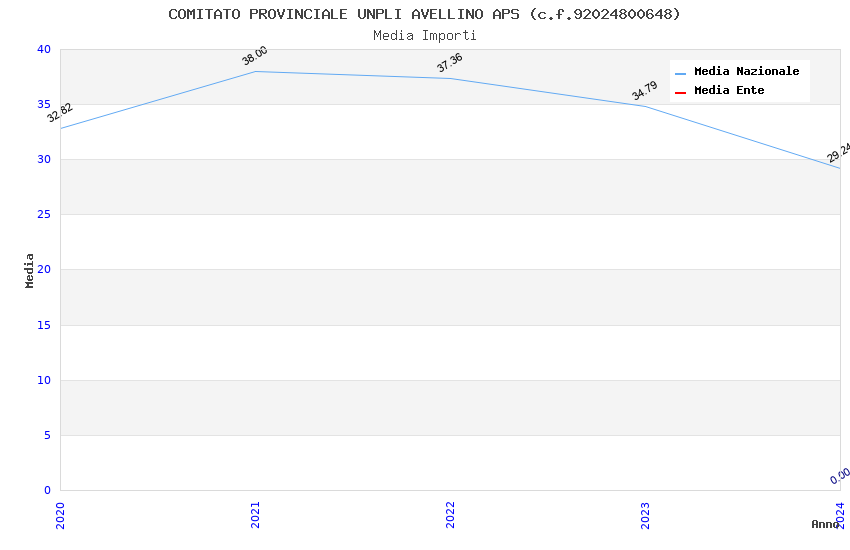Screen dimensions: 850x550
Task: Click the line point at 2021
Action: pyautogui.click(x=255, y=72)
